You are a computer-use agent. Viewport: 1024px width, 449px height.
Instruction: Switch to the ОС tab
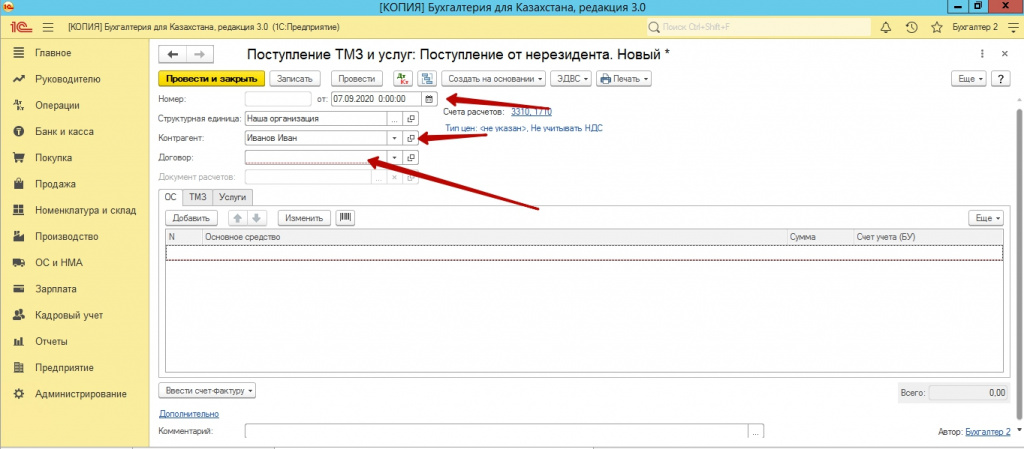point(170,196)
